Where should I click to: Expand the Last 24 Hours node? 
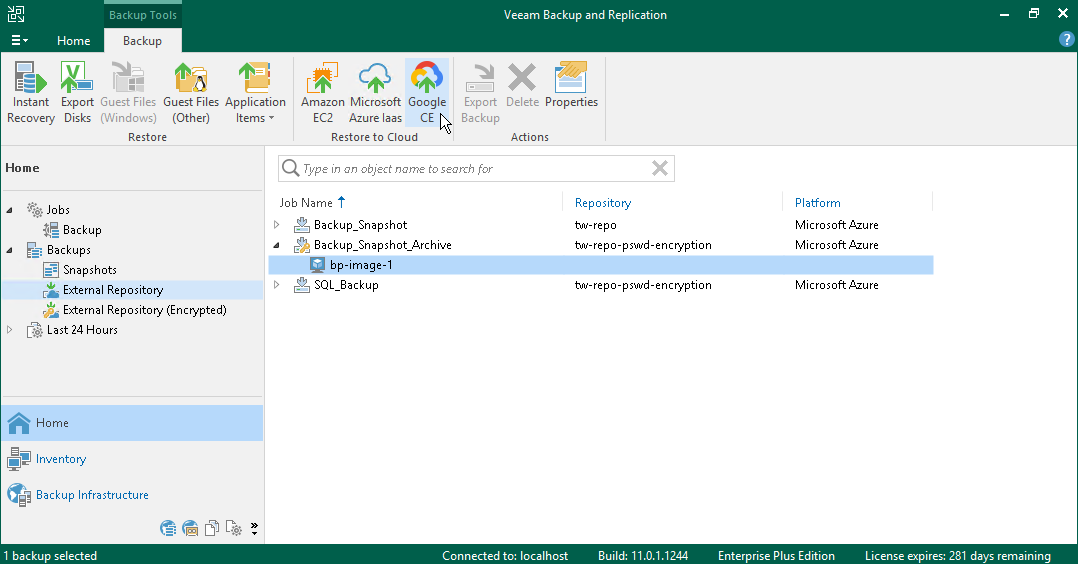pos(10,330)
